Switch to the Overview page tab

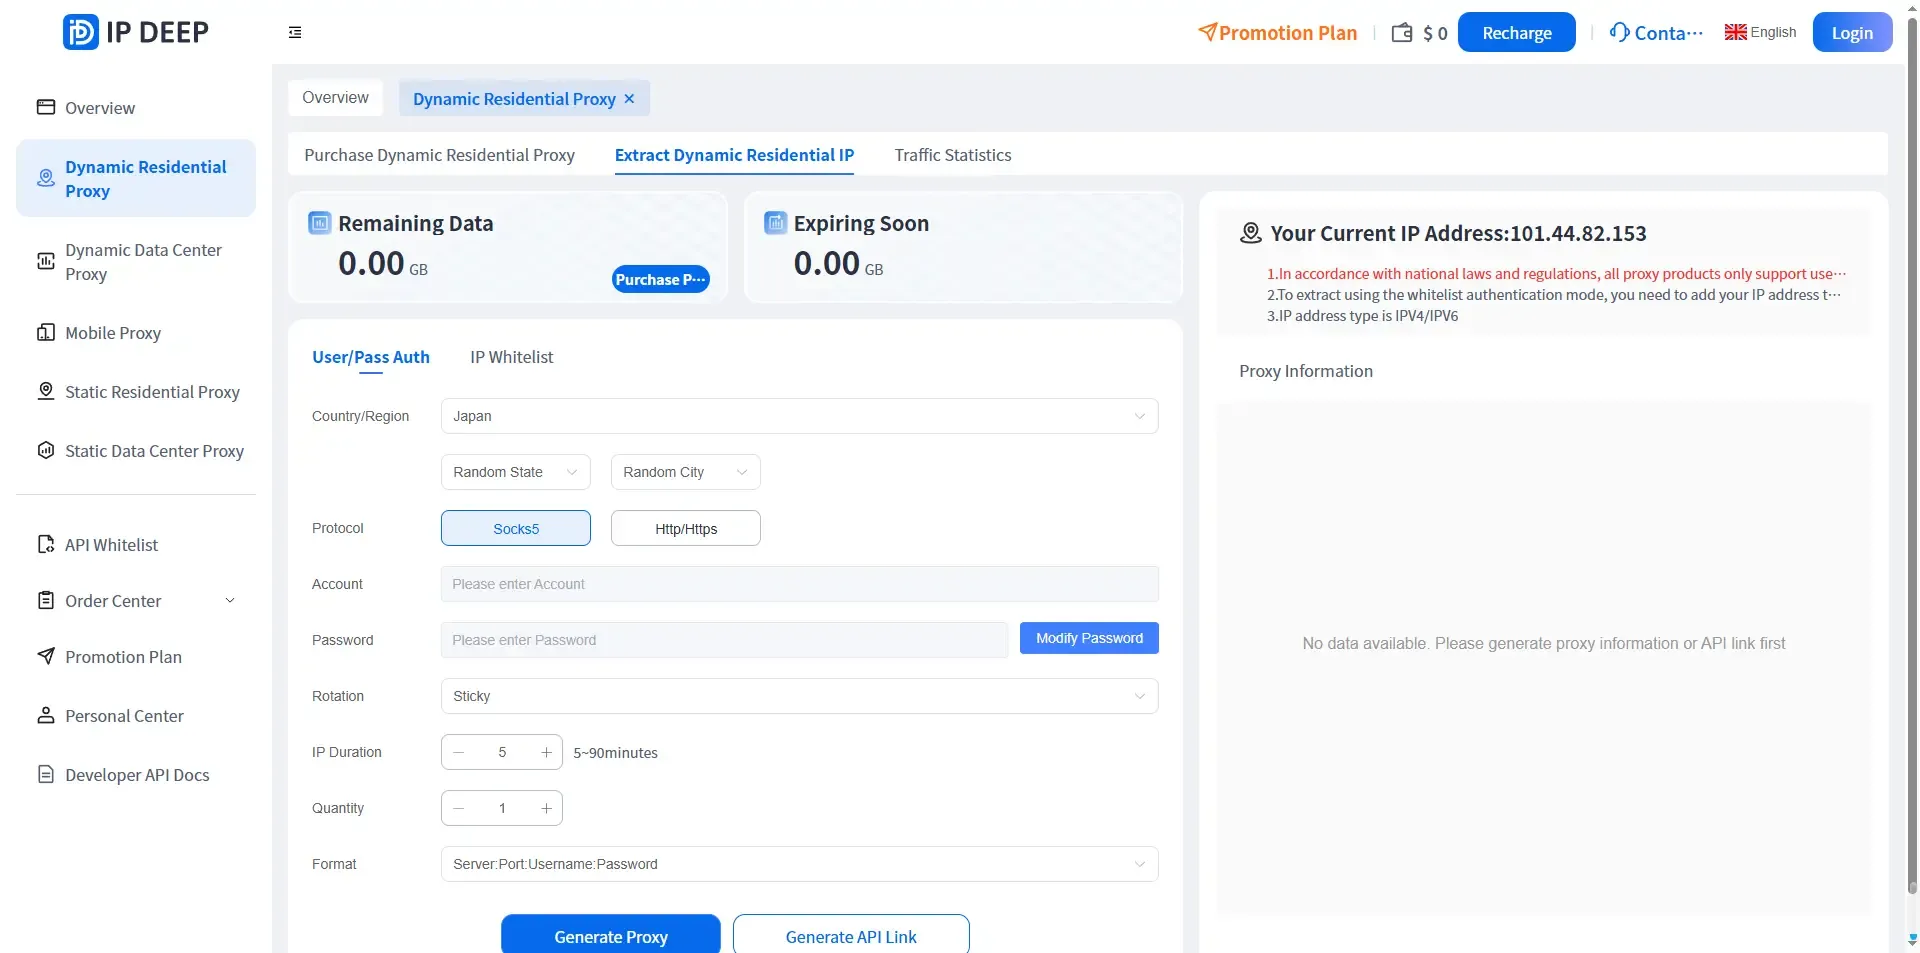click(x=335, y=98)
